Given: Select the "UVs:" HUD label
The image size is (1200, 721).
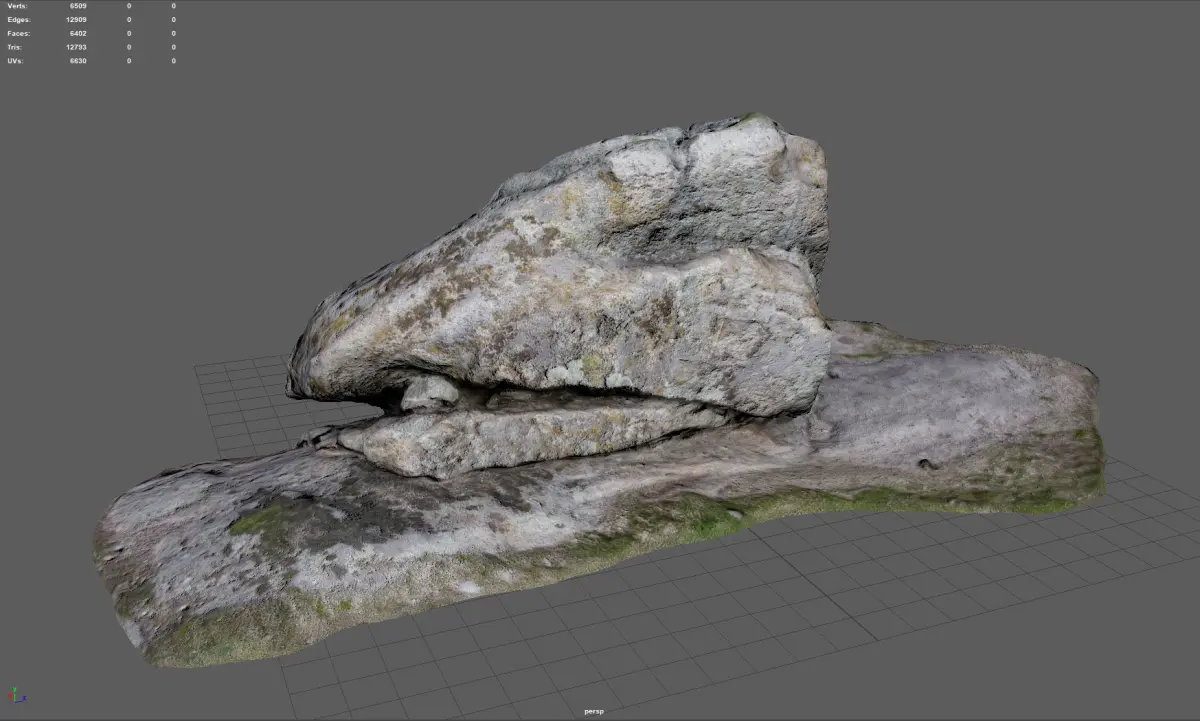Looking at the screenshot, I should [x=15, y=61].
